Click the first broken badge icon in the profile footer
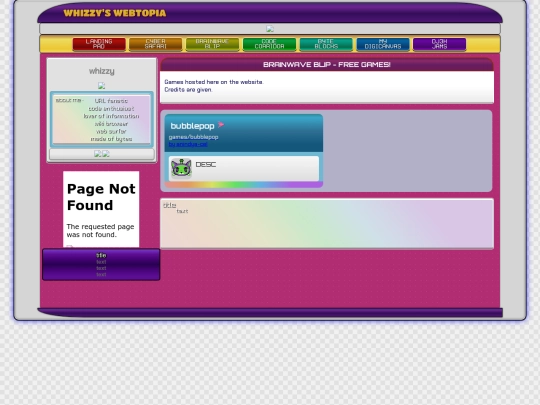Image resolution: width=540 pixels, height=405 pixels. pyautogui.click(x=97, y=154)
